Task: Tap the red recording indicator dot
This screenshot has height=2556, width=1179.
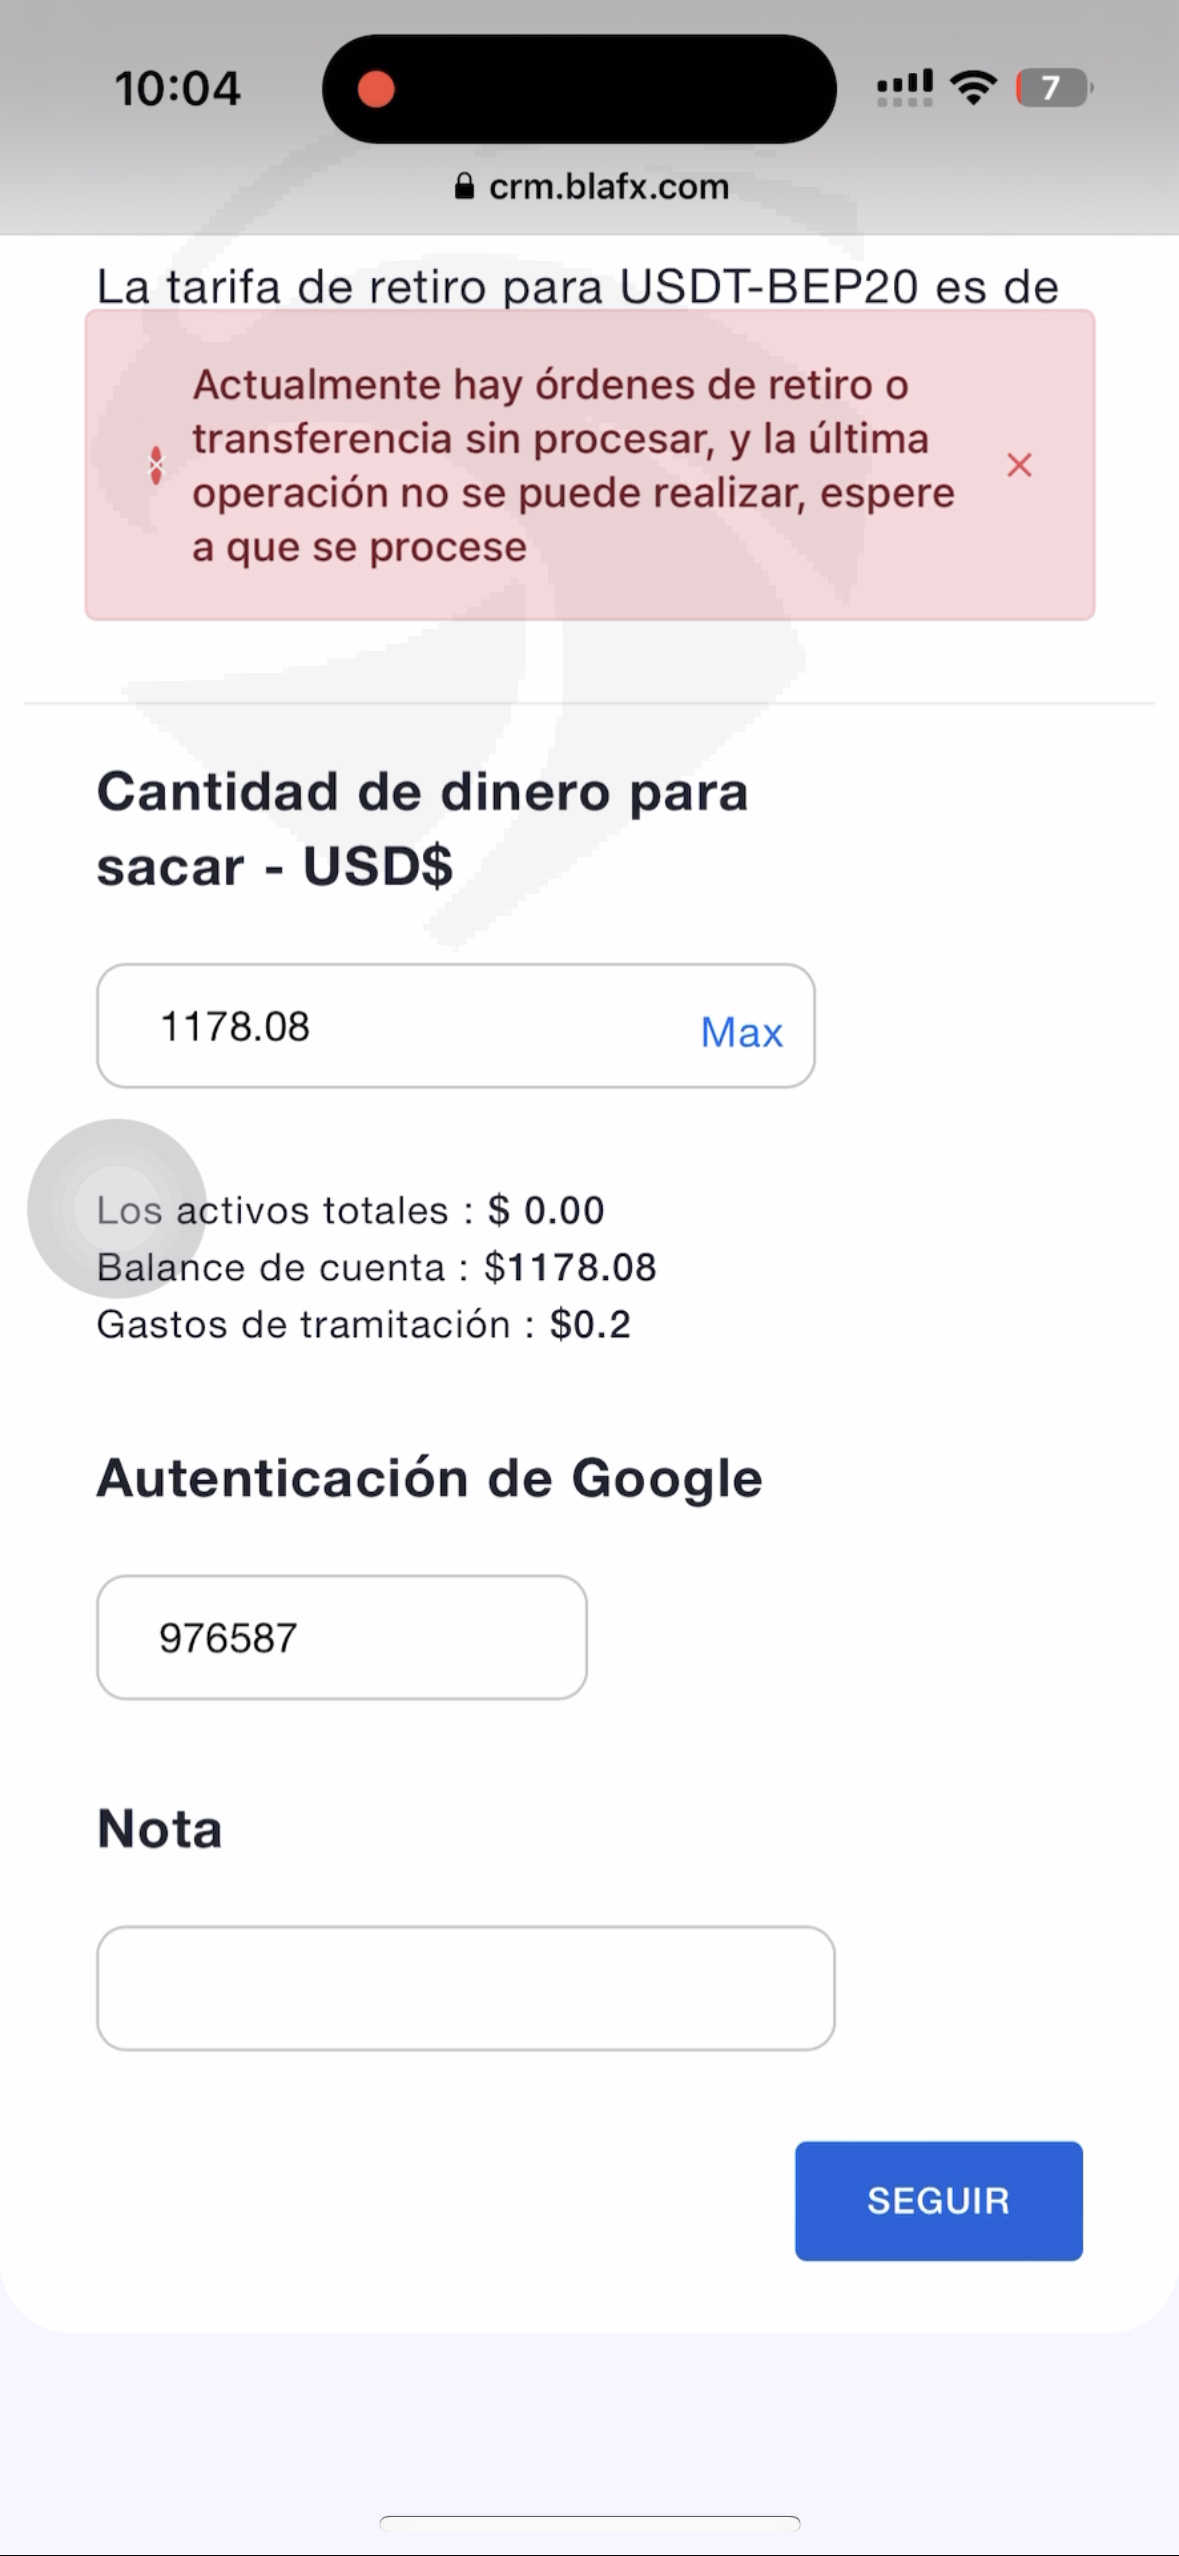Action: [x=376, y=89]
